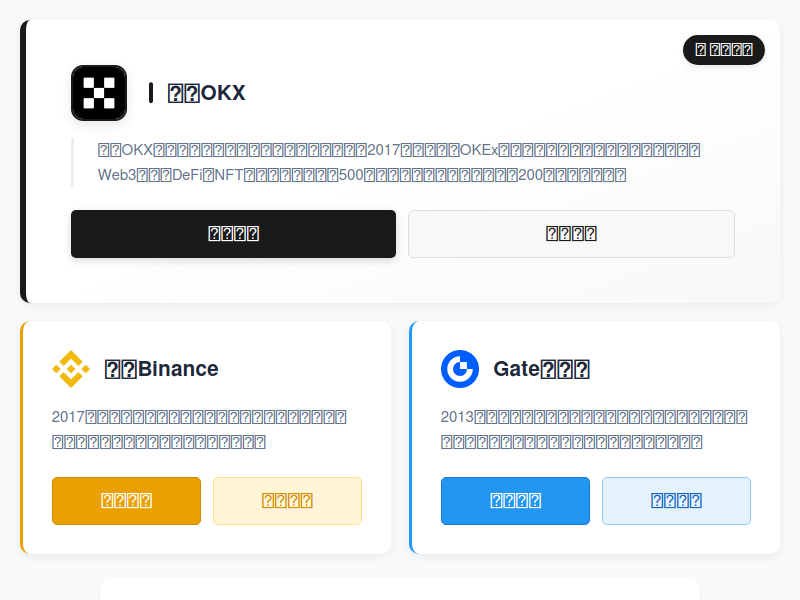Click the light gray outlined button in OKX card
The image size is (800, 600).
(571, 234)
